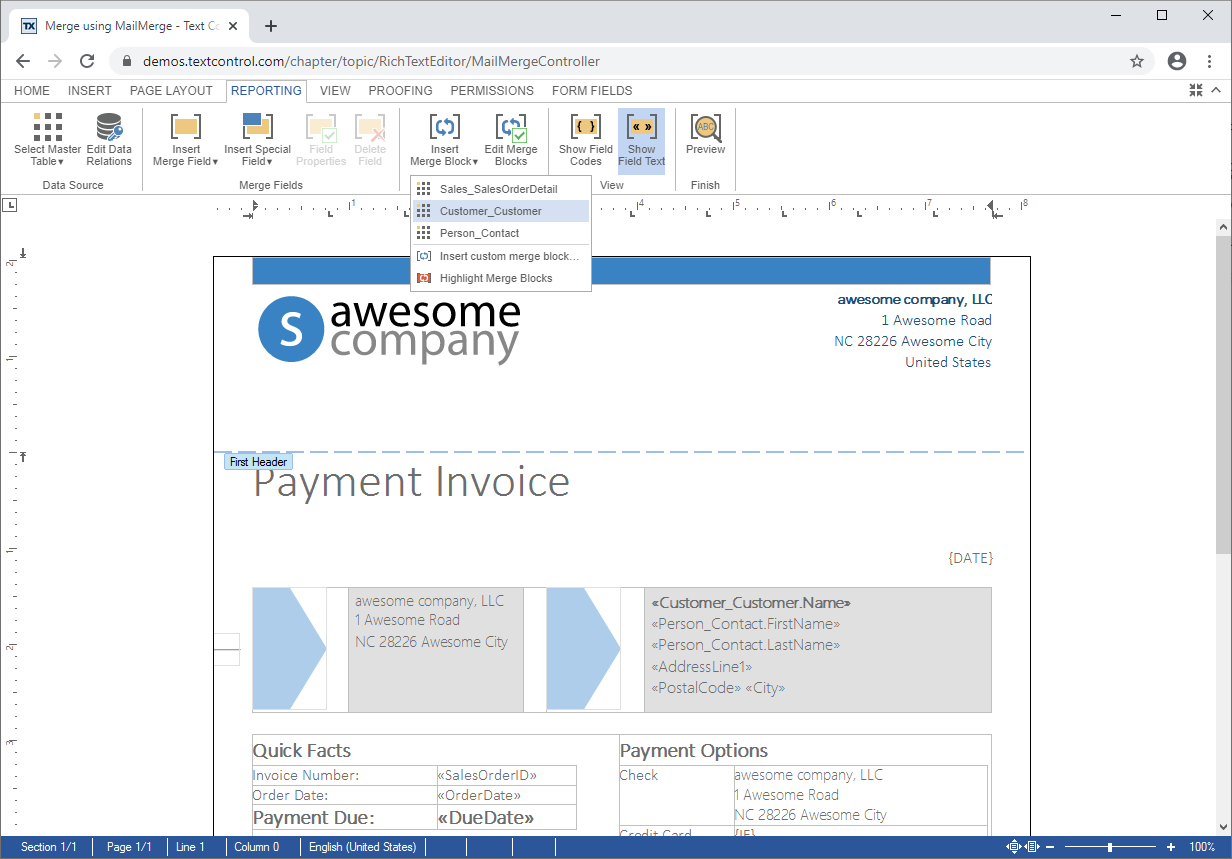1232x859 pixels.
Task: Switch to VIEW ribbon tab
Action: tap(335, 90)
